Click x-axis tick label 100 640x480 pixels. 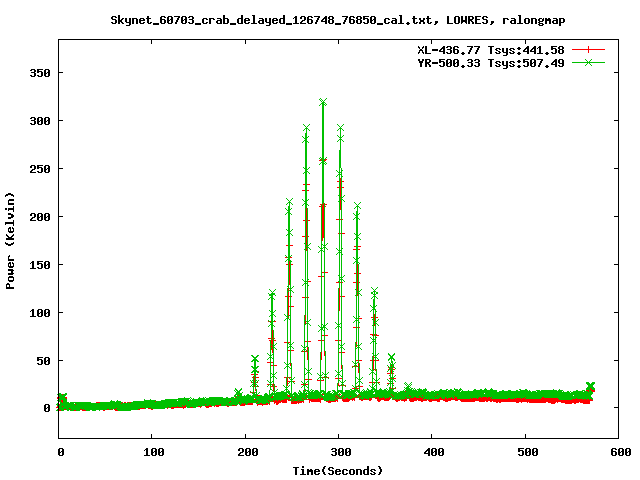[153, 452]
